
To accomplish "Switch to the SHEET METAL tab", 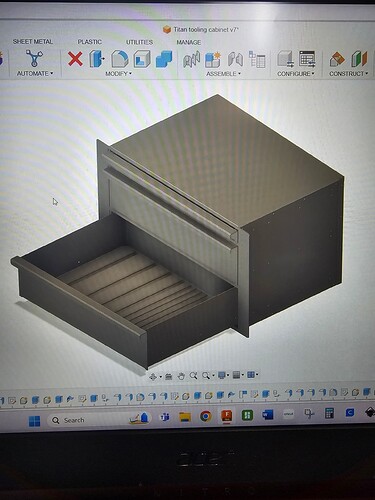I will coord(33,42).
